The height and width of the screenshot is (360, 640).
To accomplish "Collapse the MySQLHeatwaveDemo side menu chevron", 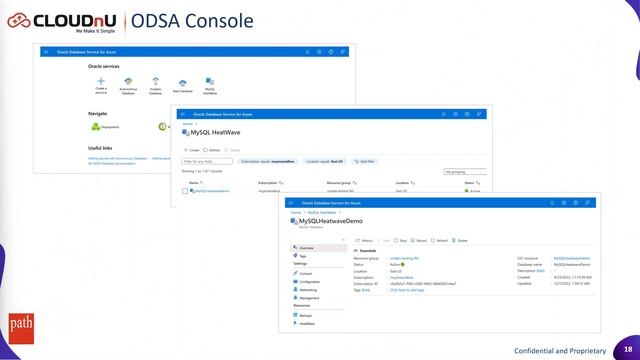I will 343,240.
